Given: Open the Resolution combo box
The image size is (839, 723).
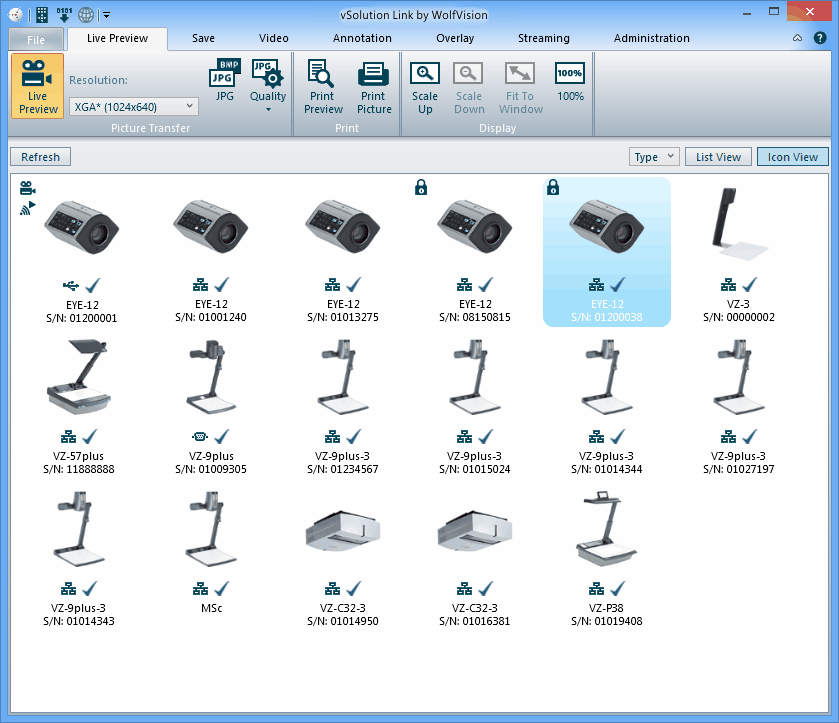Looking at the screenshot, I should [x=134, y=106].
